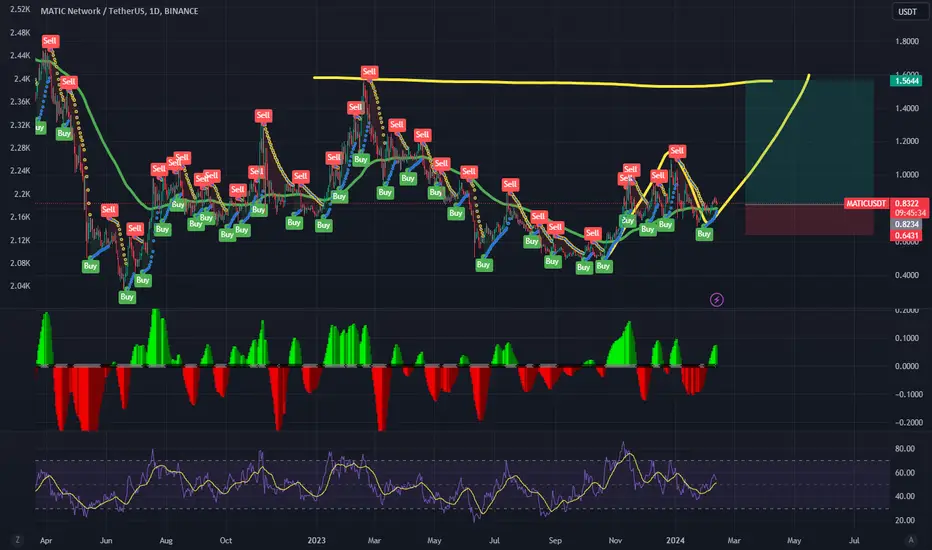Click the red 0.6431 stop price label
The width and height of the screenshot is (932, 550).
tap(906, 235)
